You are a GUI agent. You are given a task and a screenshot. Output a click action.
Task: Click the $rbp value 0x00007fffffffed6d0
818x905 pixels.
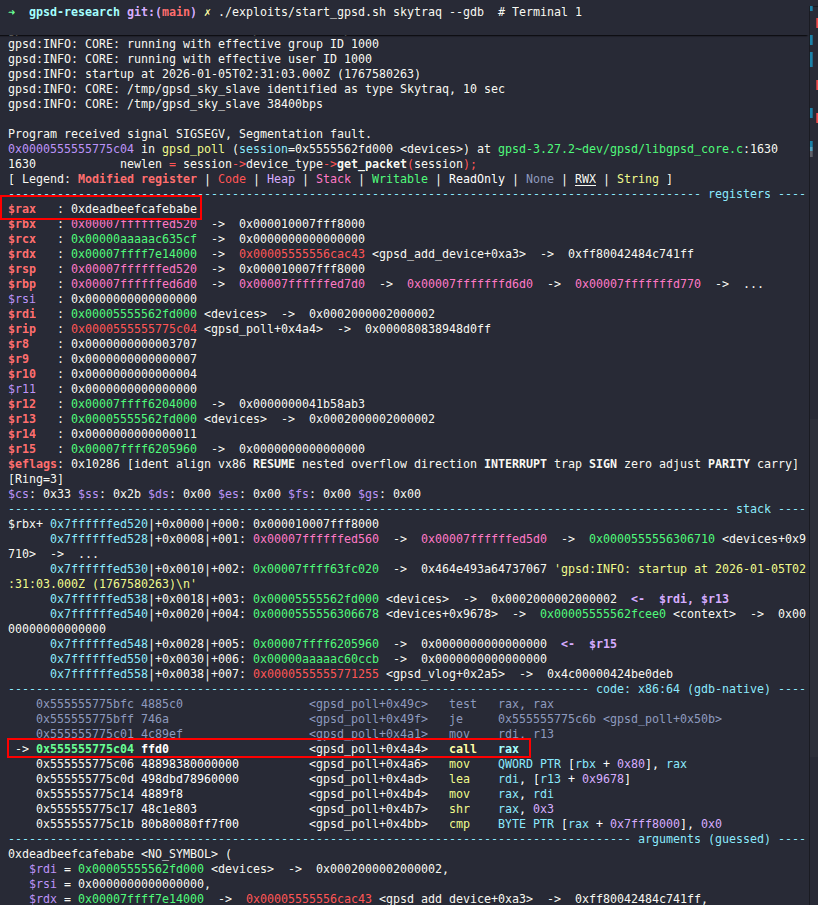click(134, 284)
